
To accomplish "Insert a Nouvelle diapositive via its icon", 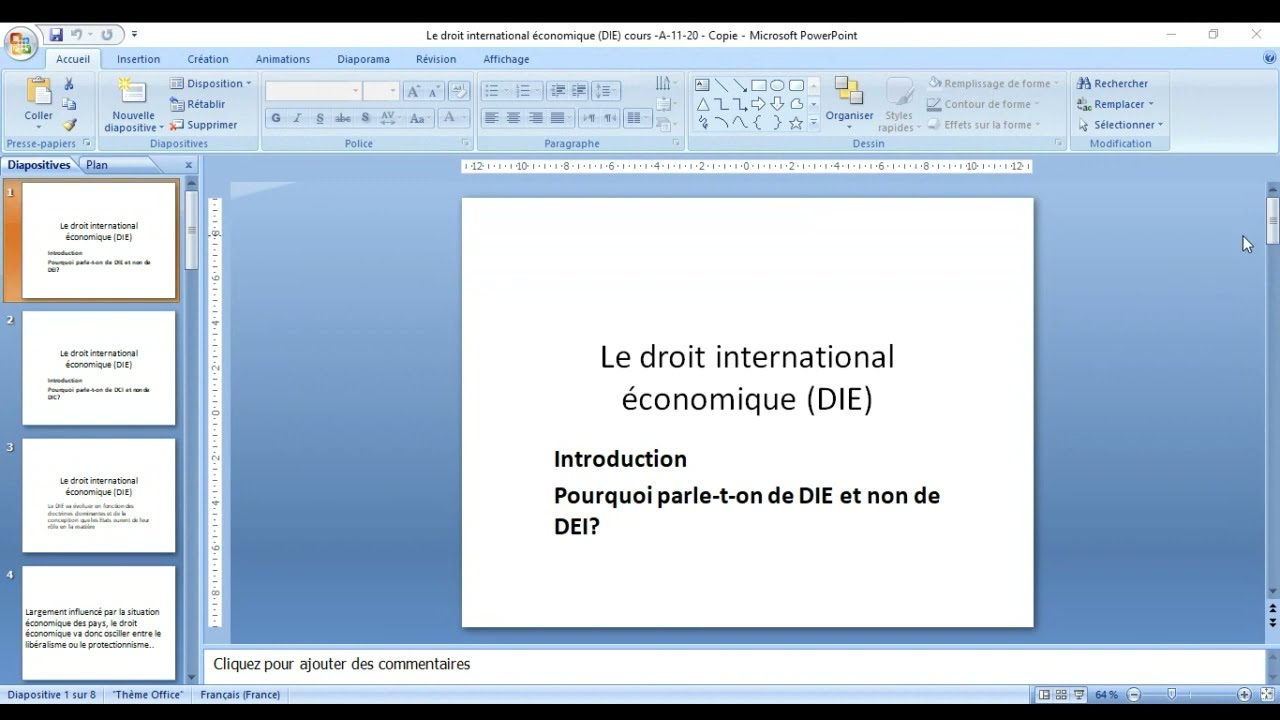I will point(133,92).
